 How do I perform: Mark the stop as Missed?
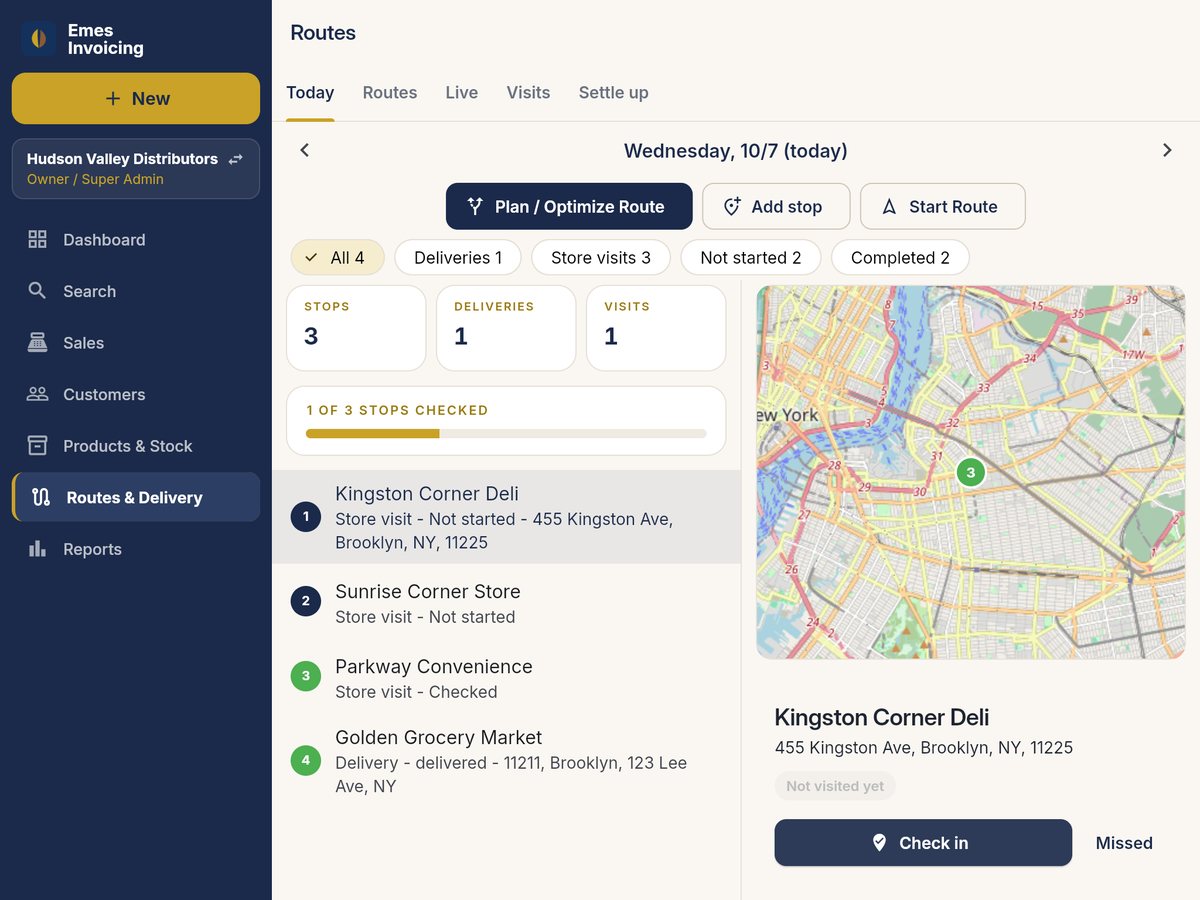[x=1124, y=843]
